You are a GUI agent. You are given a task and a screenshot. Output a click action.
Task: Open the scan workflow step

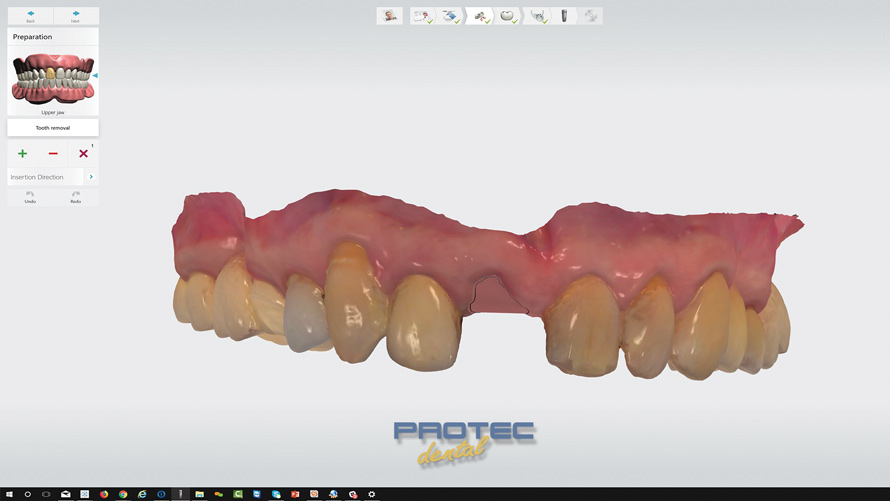(450, 16)
